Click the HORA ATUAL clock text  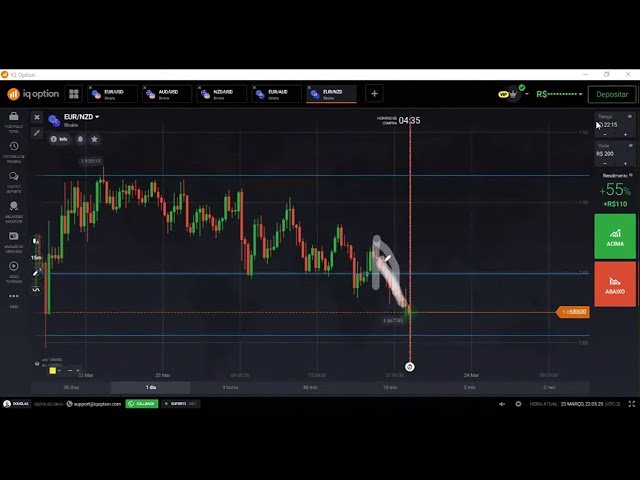coord(575,404)
